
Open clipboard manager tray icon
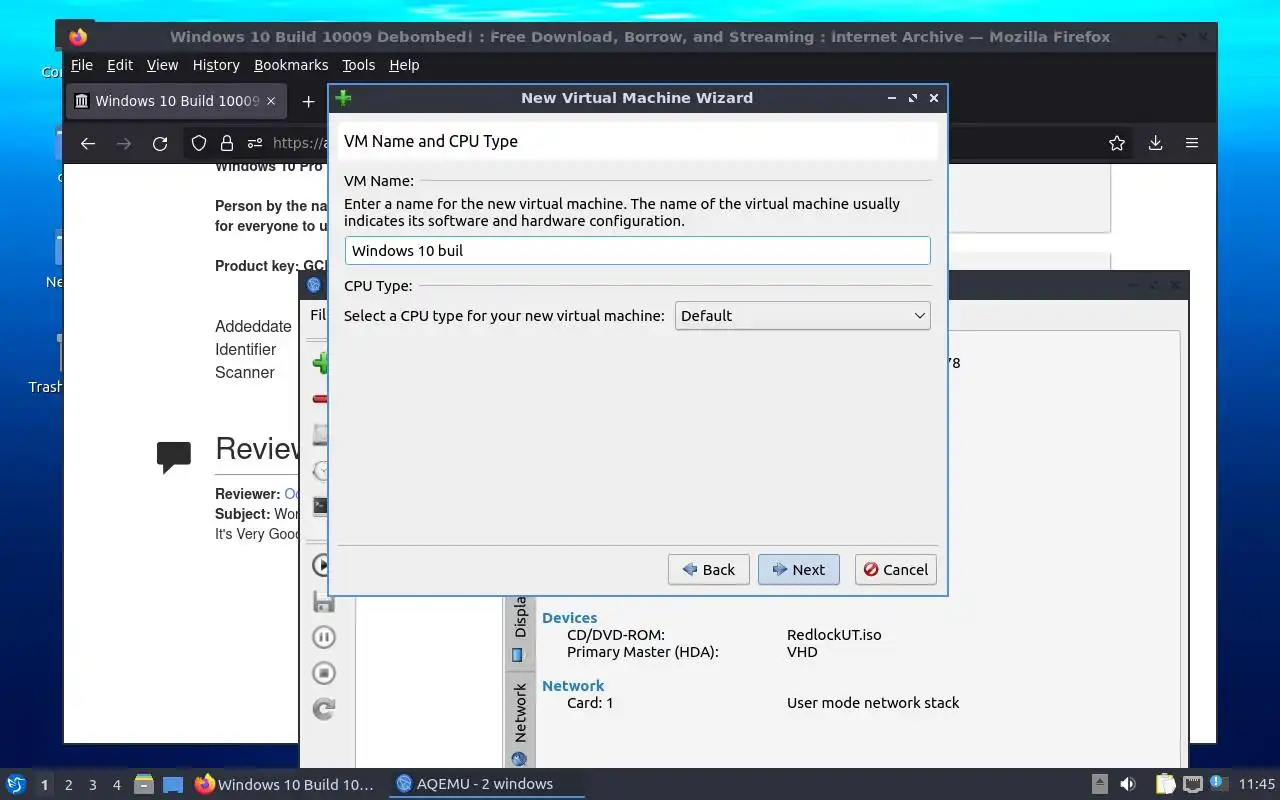[1165, 784]
